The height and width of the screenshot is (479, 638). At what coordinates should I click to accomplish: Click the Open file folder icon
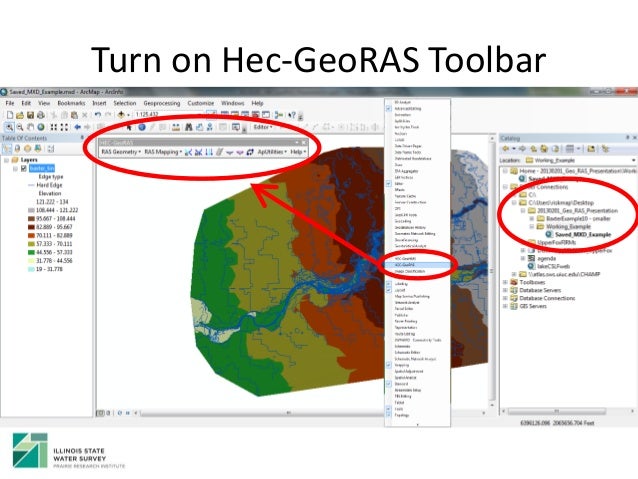(x=20, y=115)
